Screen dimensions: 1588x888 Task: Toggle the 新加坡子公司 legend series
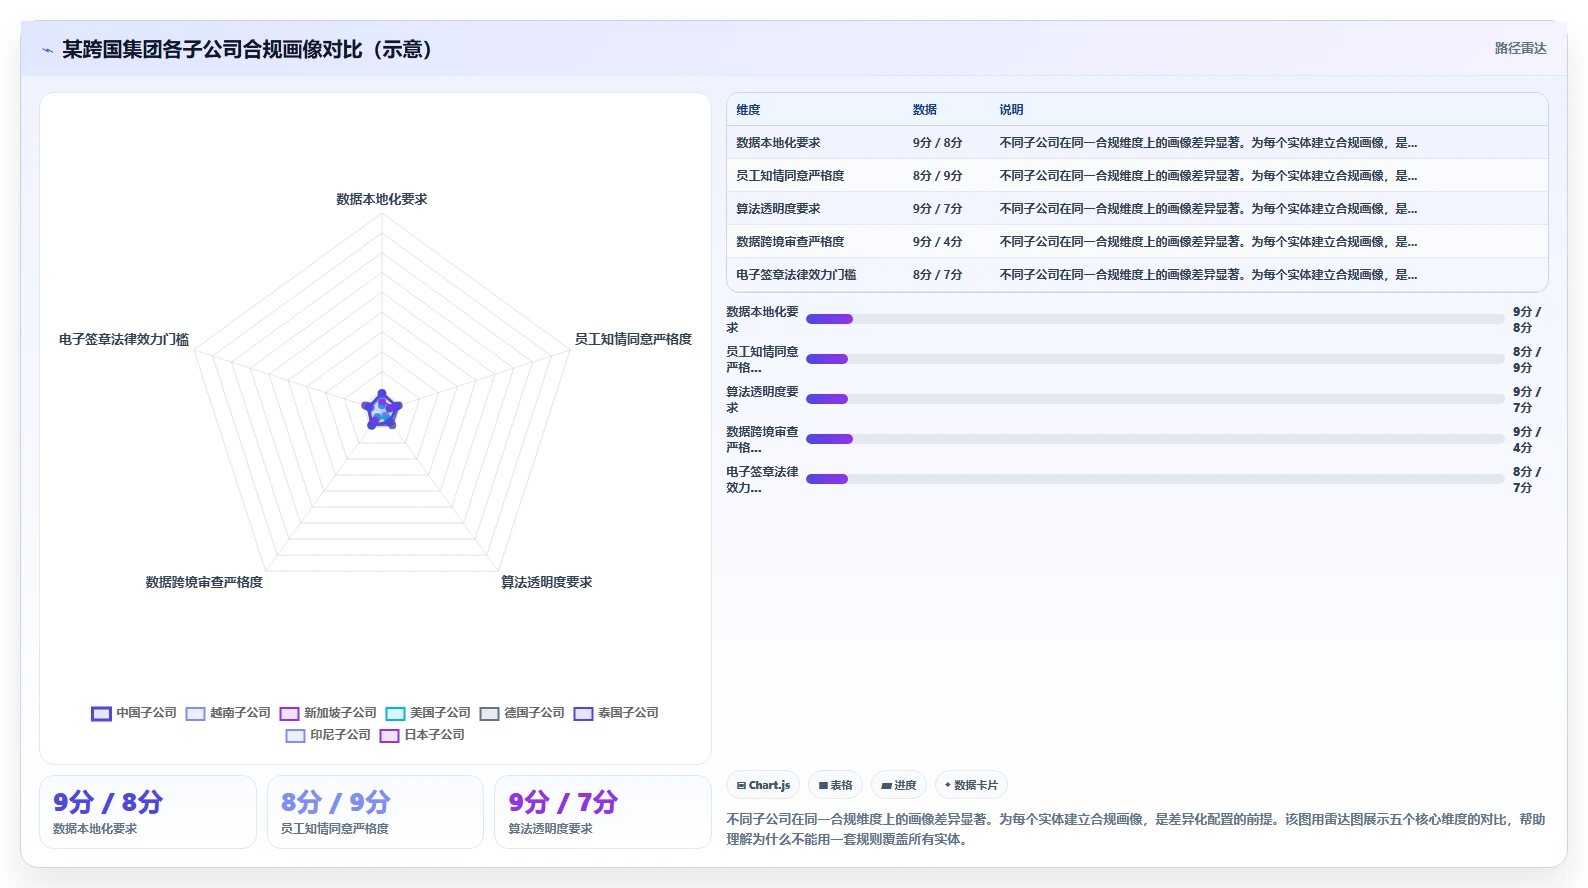coord(328,713)
